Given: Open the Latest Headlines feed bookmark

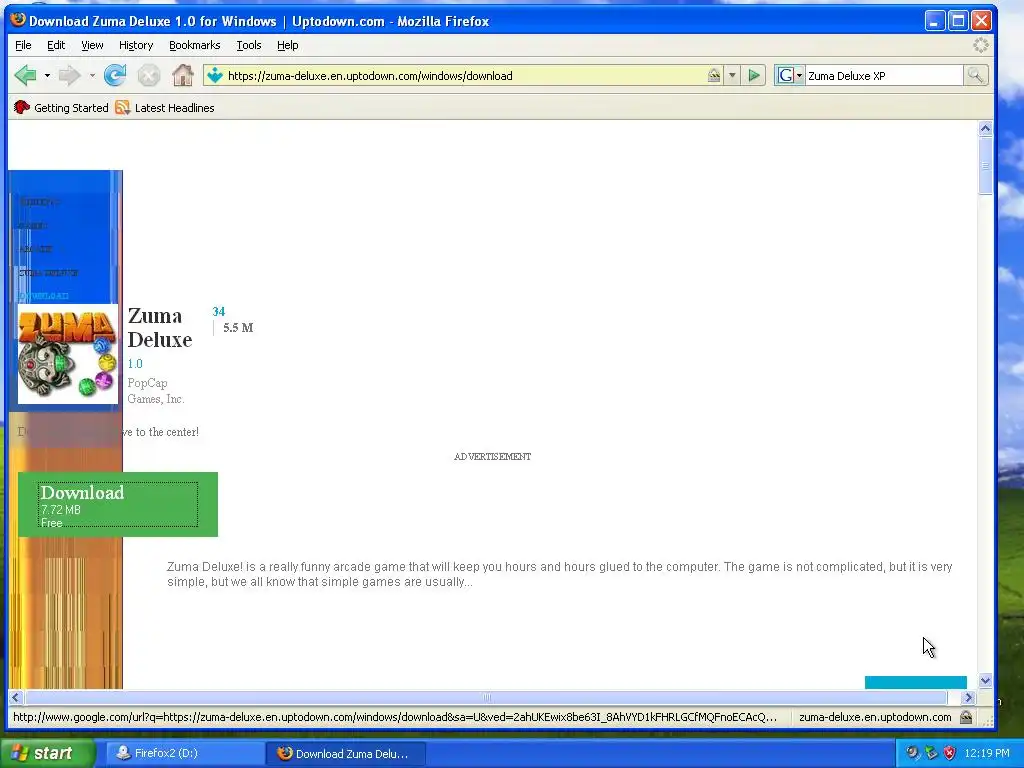Looking at the screenshot, I should tap(165, 108).
